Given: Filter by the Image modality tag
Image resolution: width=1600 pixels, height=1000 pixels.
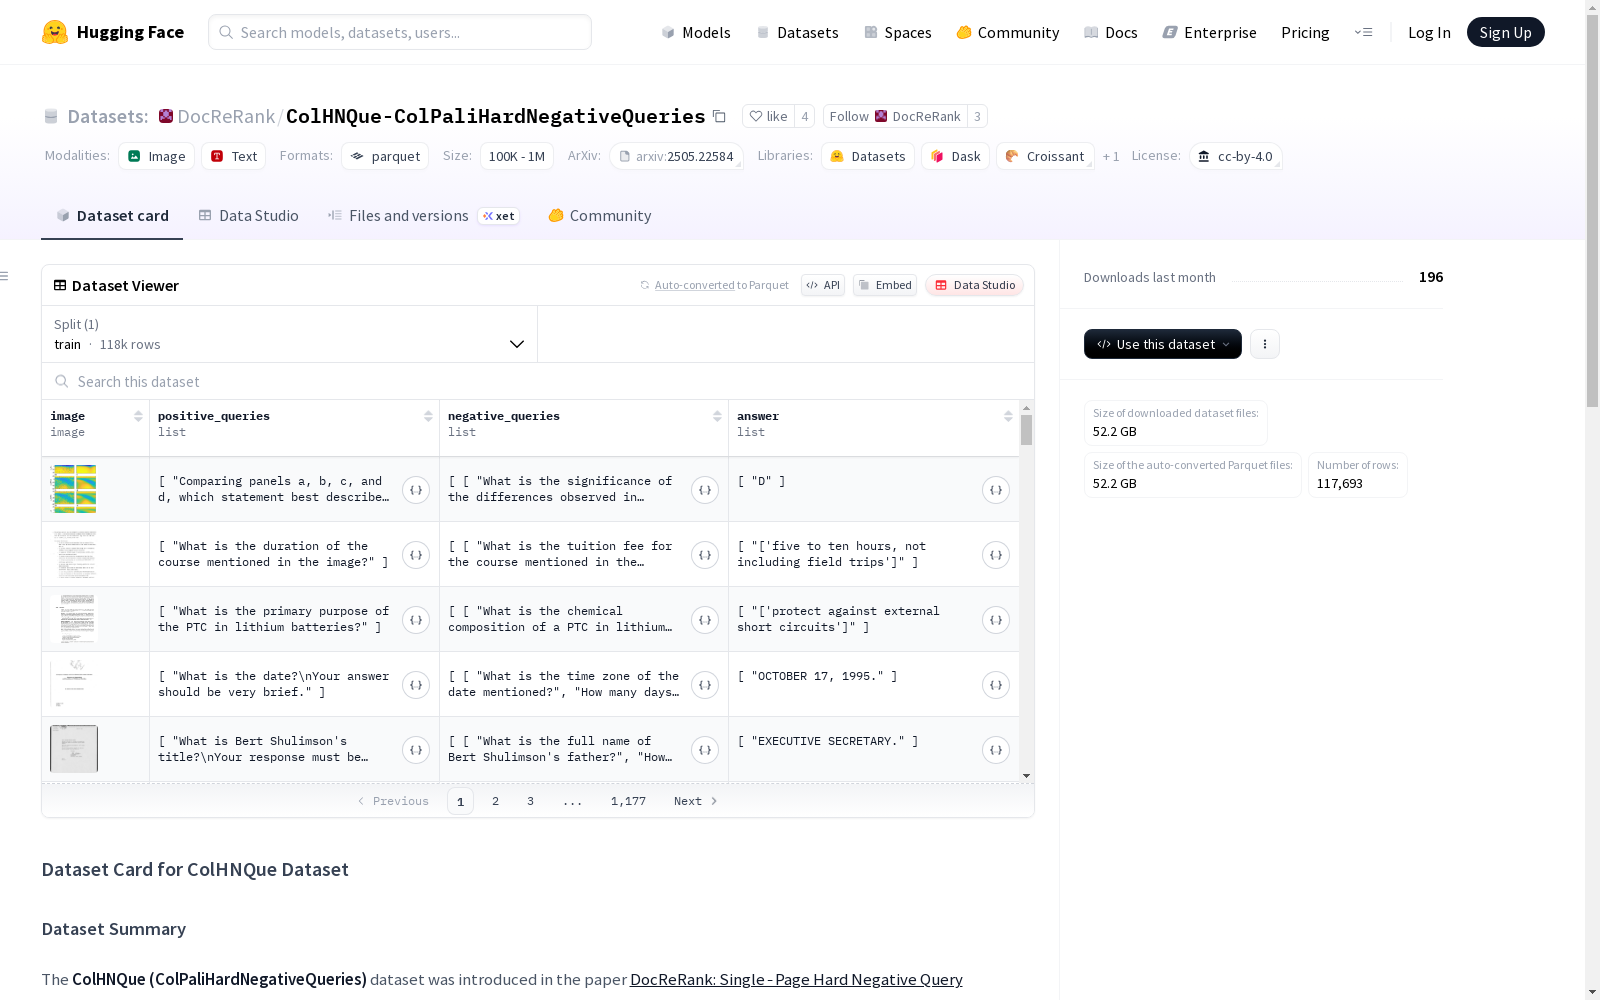Looking at the screenshot, I should [157, 156].
